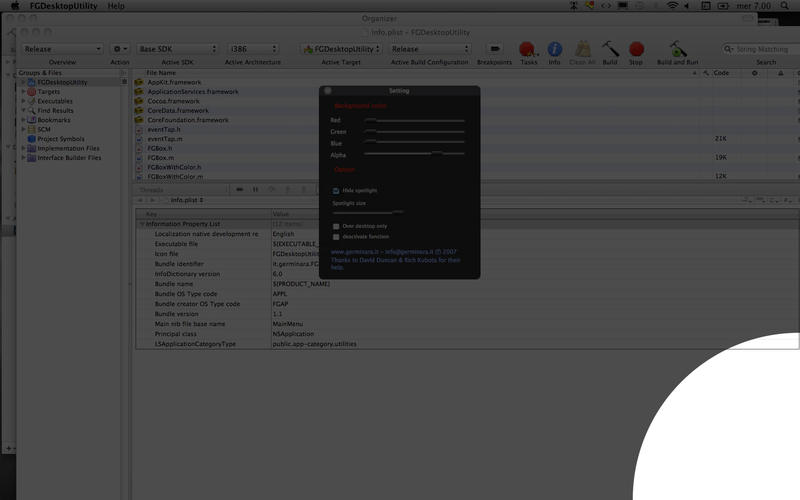This screenshot has width=800, height=500.
Task: Toggle Breakpoints in the toolbar
Action: (494, 49)
